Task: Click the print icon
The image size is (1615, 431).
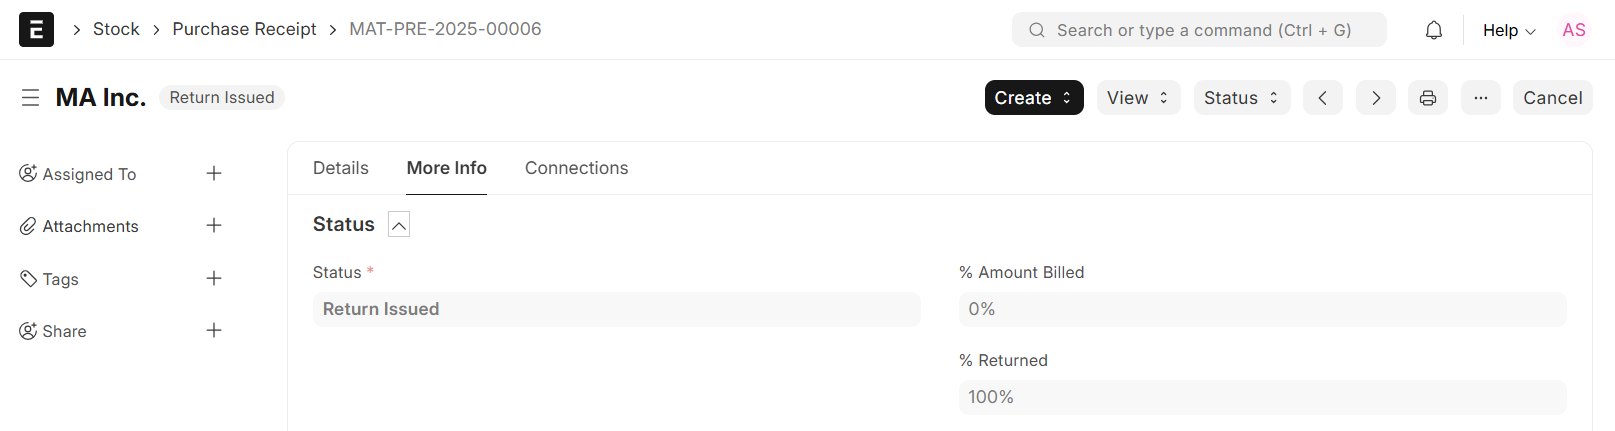Action: [1427, 98]
